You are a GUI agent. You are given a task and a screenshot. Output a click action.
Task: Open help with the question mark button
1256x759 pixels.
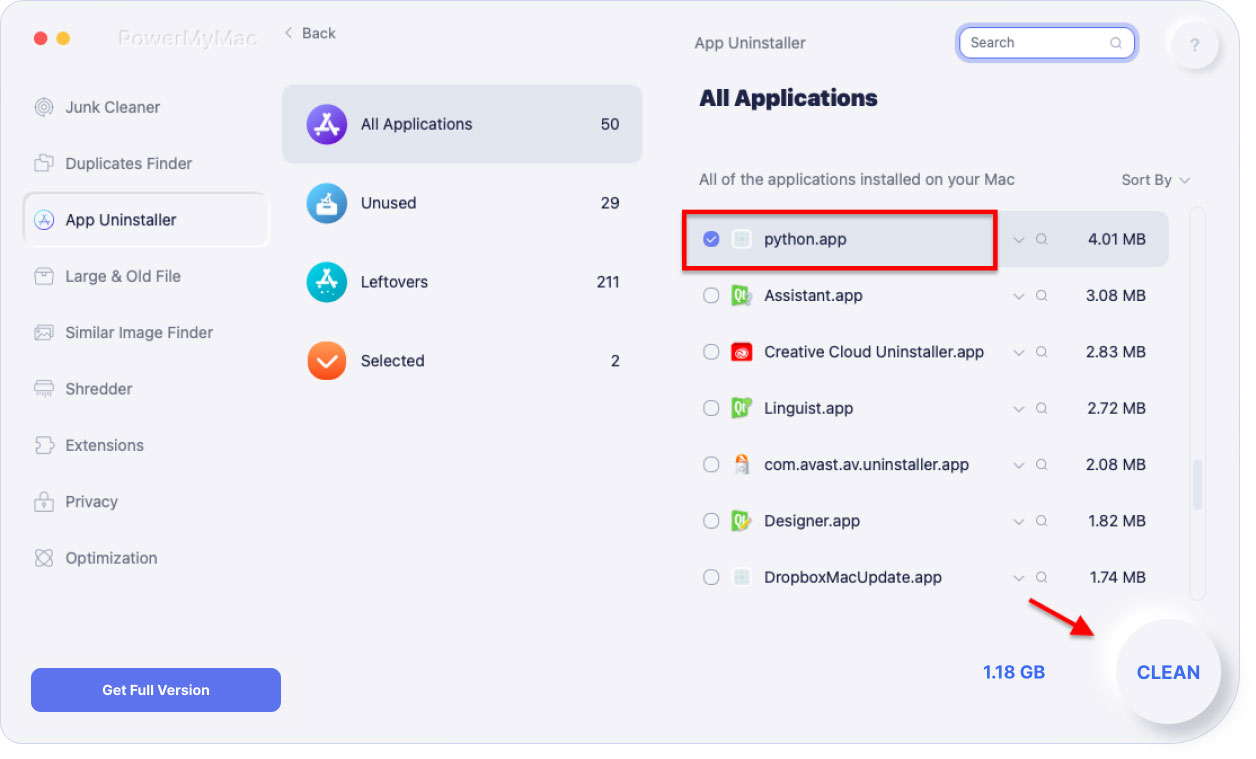[1195, 45]
